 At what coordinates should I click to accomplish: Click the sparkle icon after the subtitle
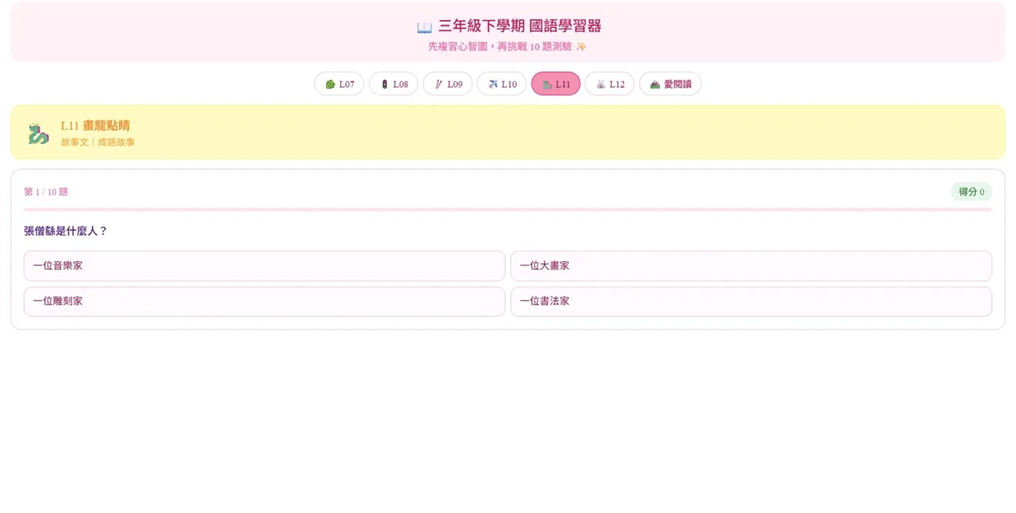(581, 47)
